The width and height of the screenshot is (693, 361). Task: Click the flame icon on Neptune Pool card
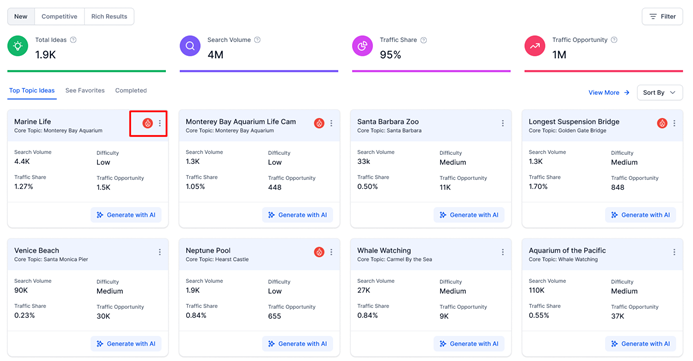pyautogui.click(x=319, y=252)
